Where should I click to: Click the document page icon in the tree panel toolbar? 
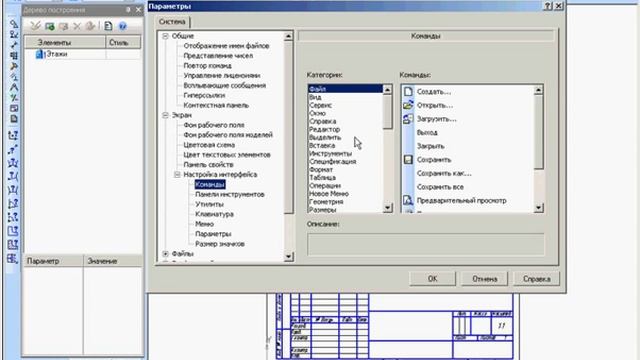pyautogui.click(x=108, y=26)
